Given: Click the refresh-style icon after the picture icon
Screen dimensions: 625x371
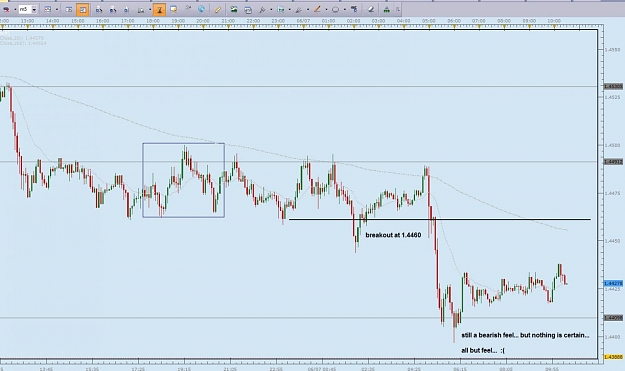Looking at the screenshot, I should [x=248, y=10].
